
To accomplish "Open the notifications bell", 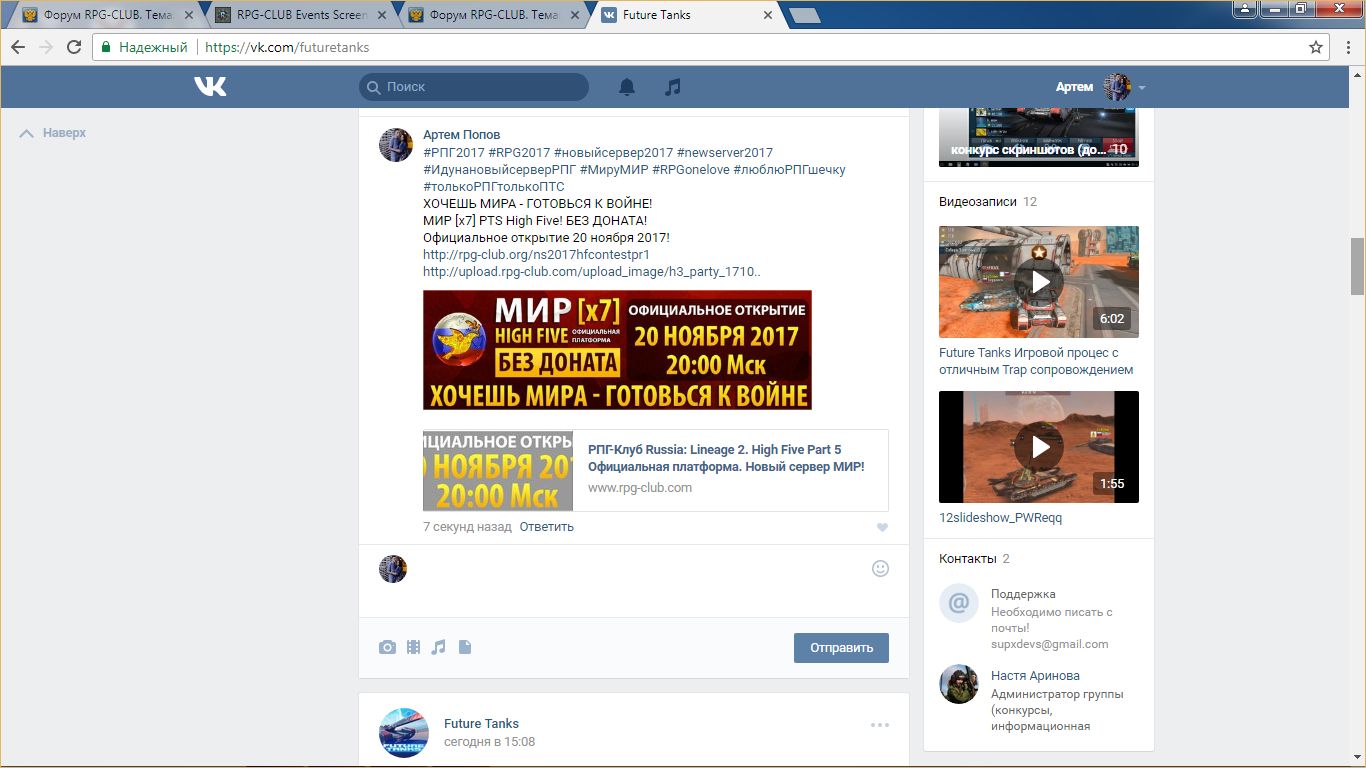I will [627, 87].
